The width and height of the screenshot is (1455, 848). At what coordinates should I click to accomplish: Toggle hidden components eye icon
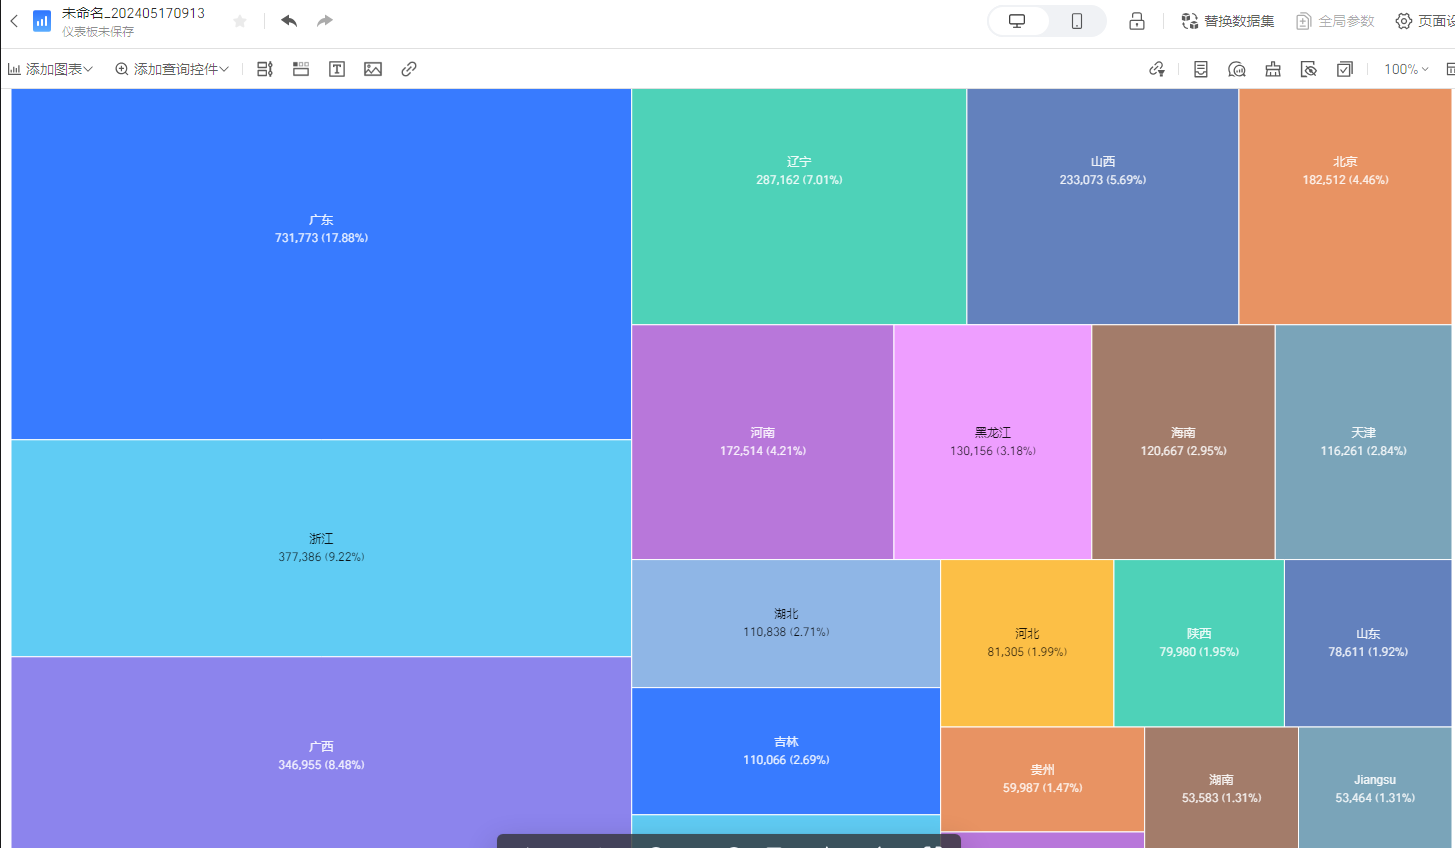coord(1309,69)
